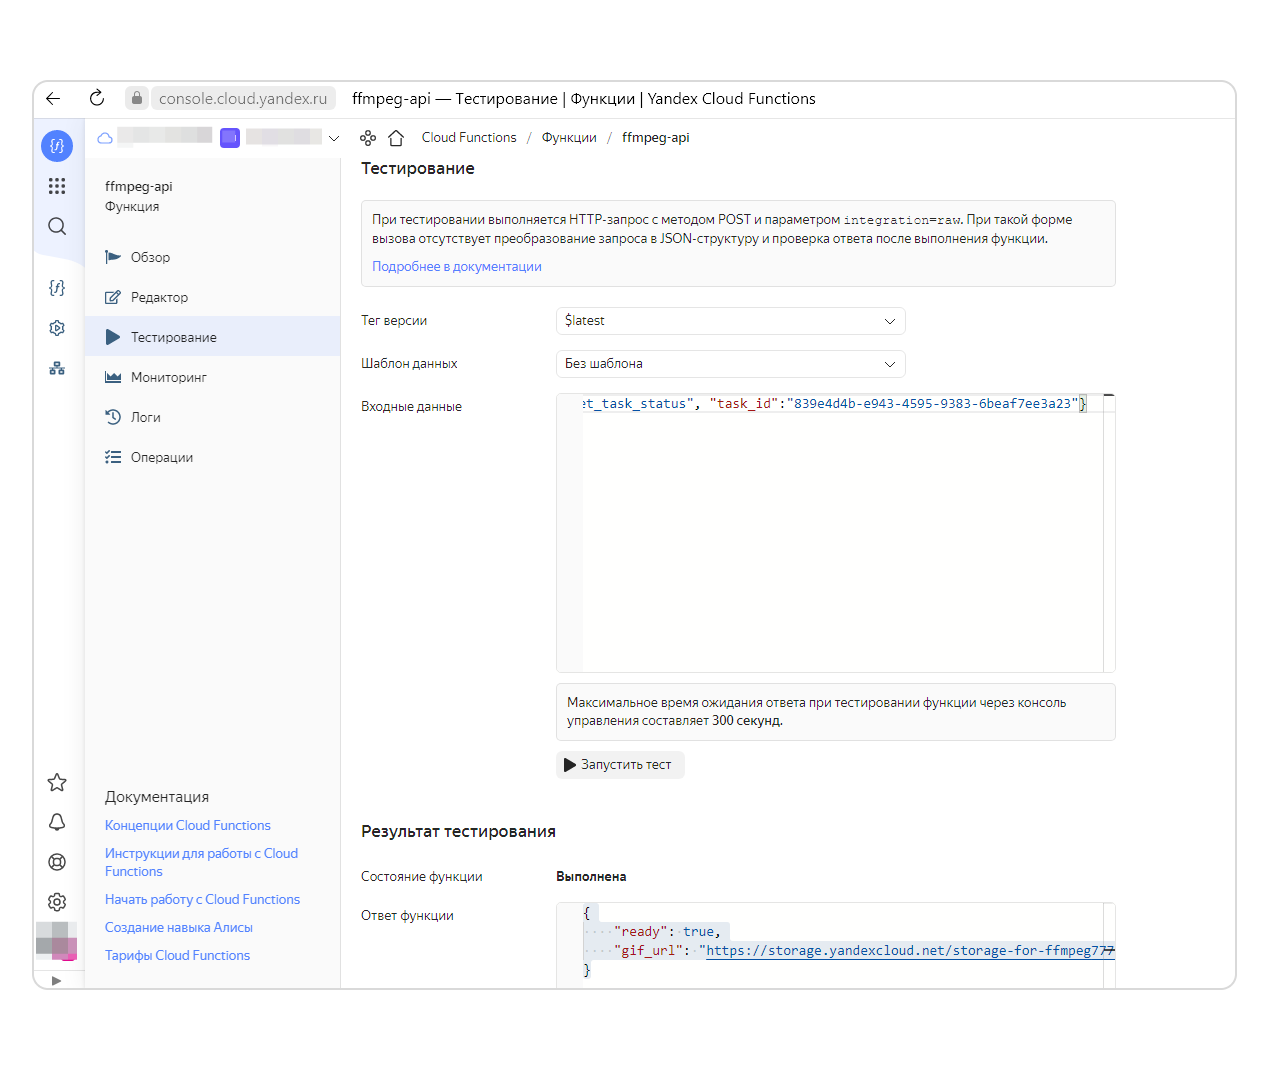
Task: Open Логи section
Action: tap(212, 417)
